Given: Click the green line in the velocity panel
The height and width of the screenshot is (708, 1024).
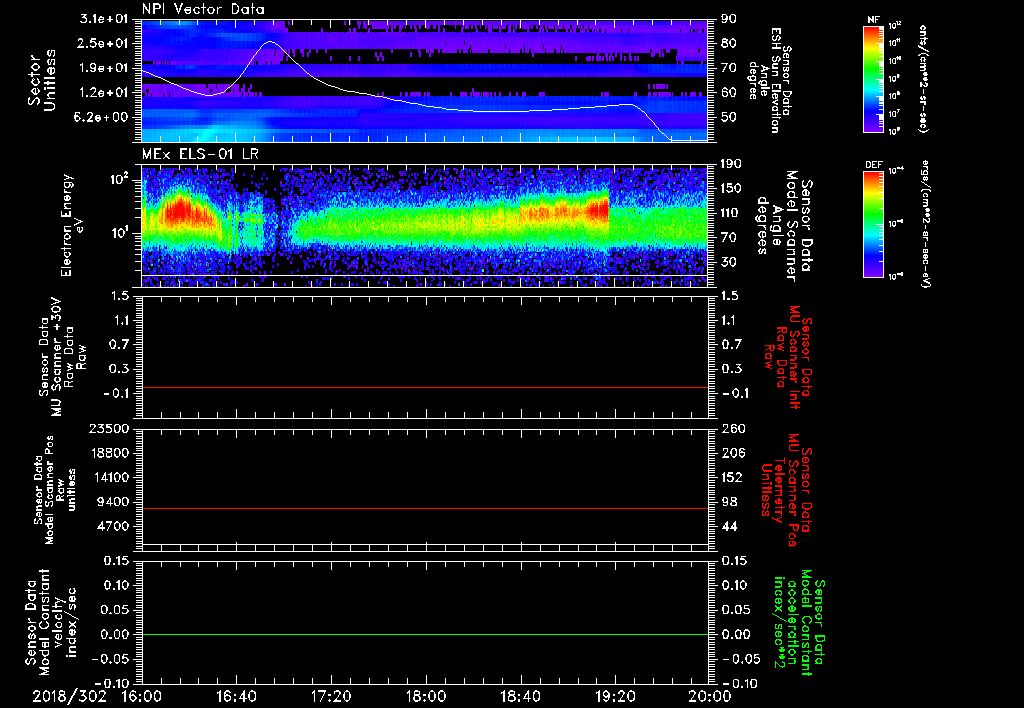Looking at the screenshot, I should point(424,634).
